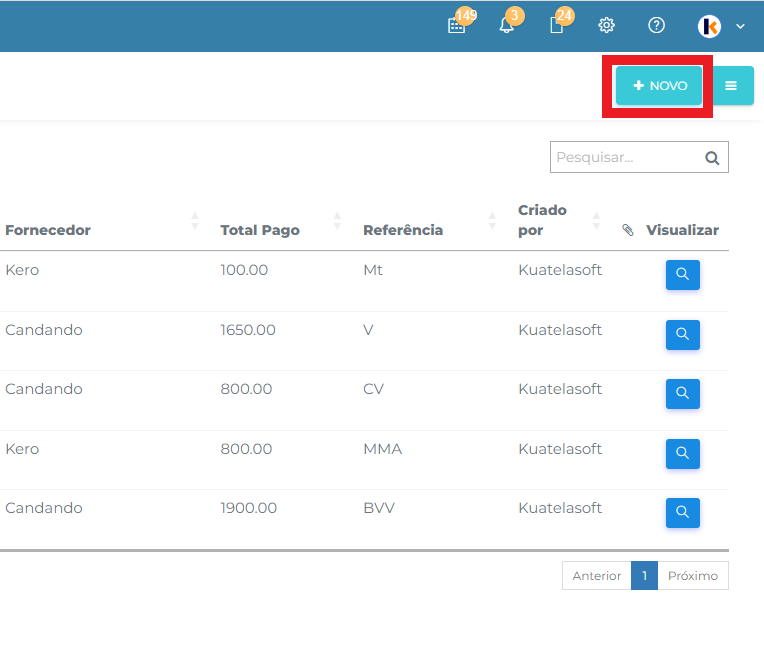The height and width of the screenshot is (649, 764).
Task: Go to Próximo page
Action: [x=693, y=576]
